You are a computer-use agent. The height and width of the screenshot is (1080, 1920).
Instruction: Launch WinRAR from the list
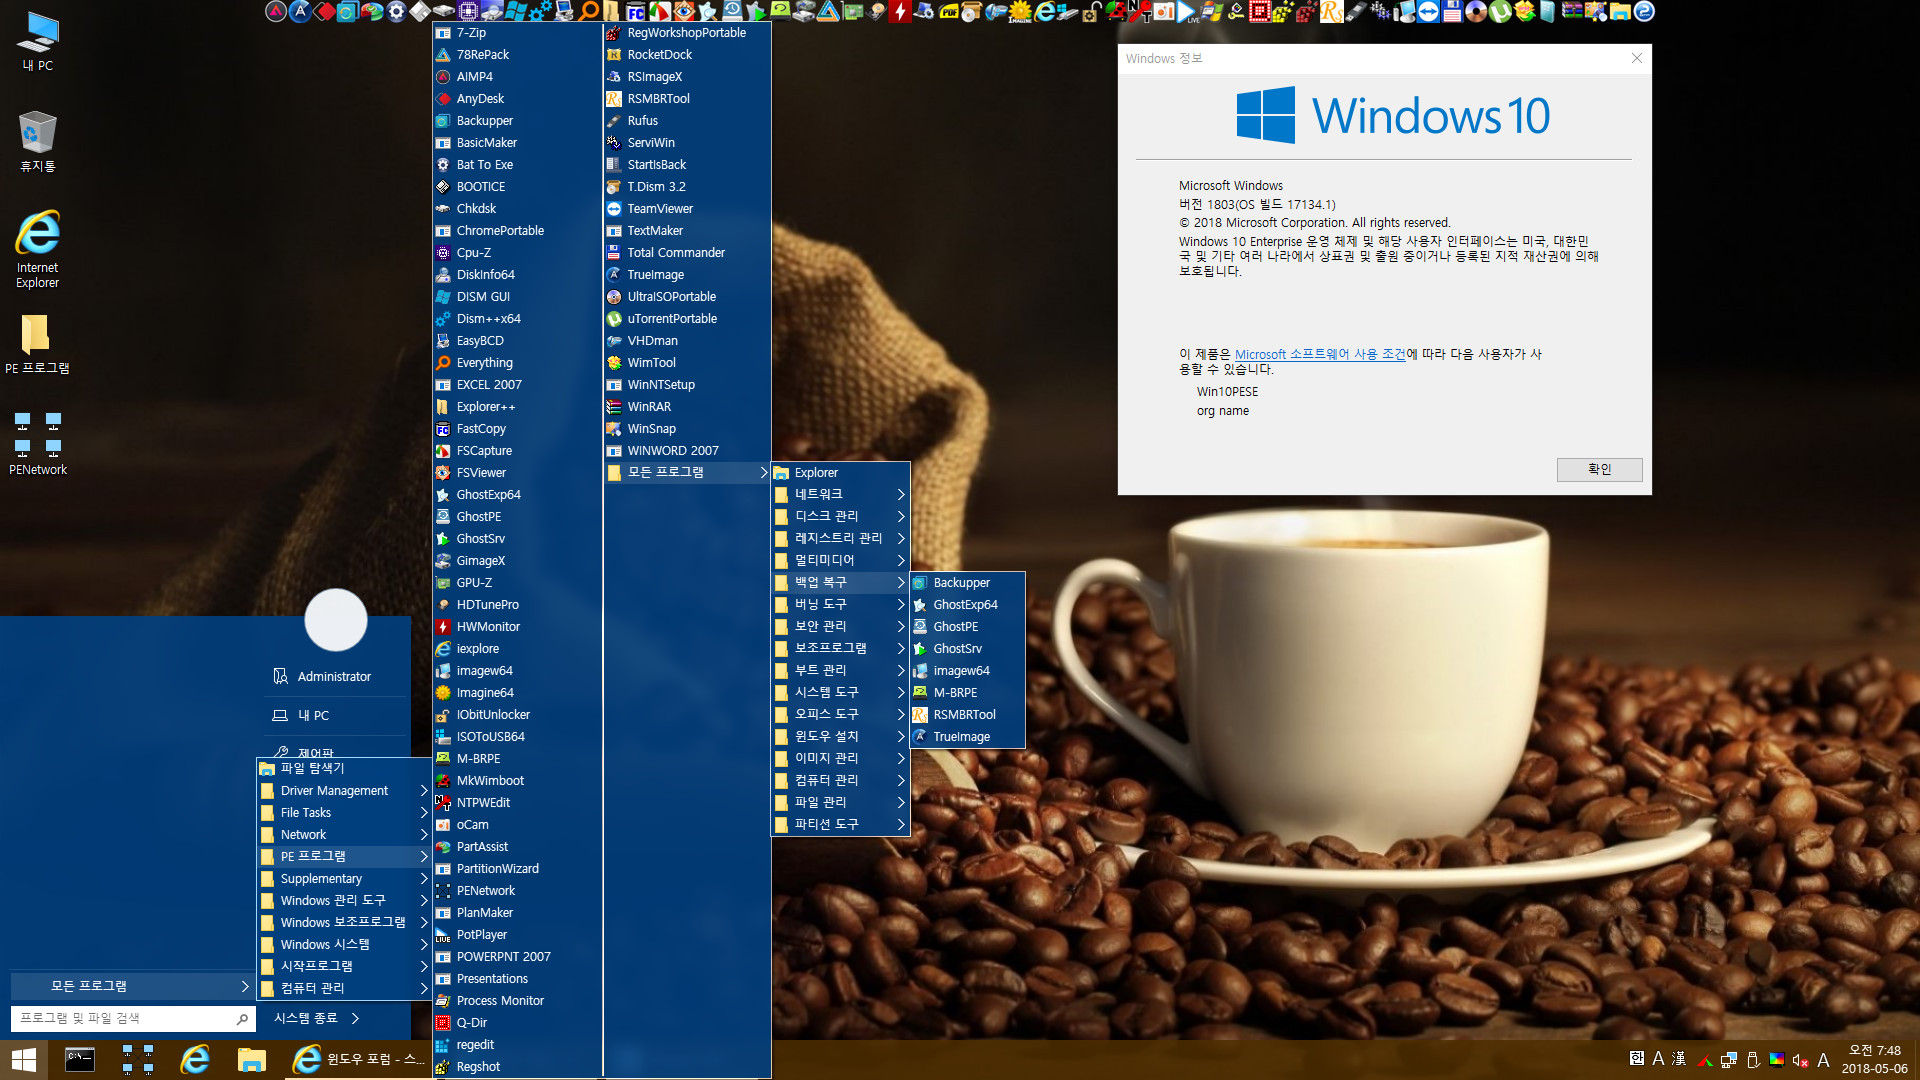tap(687, 407)
